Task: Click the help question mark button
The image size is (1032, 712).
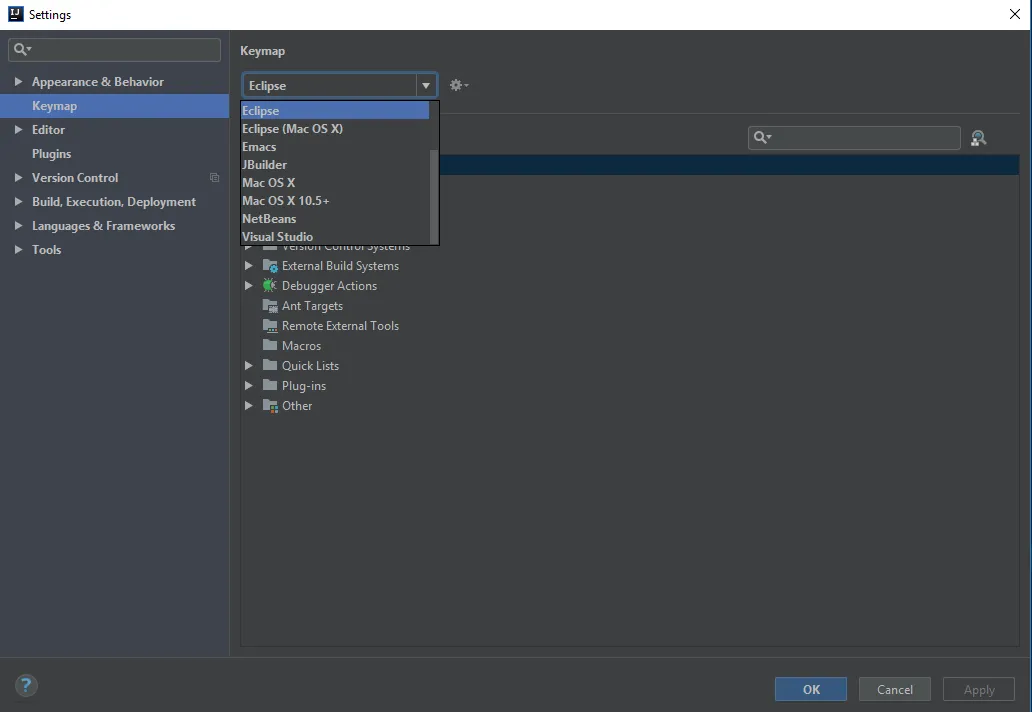Action: [x=26, y=686]
